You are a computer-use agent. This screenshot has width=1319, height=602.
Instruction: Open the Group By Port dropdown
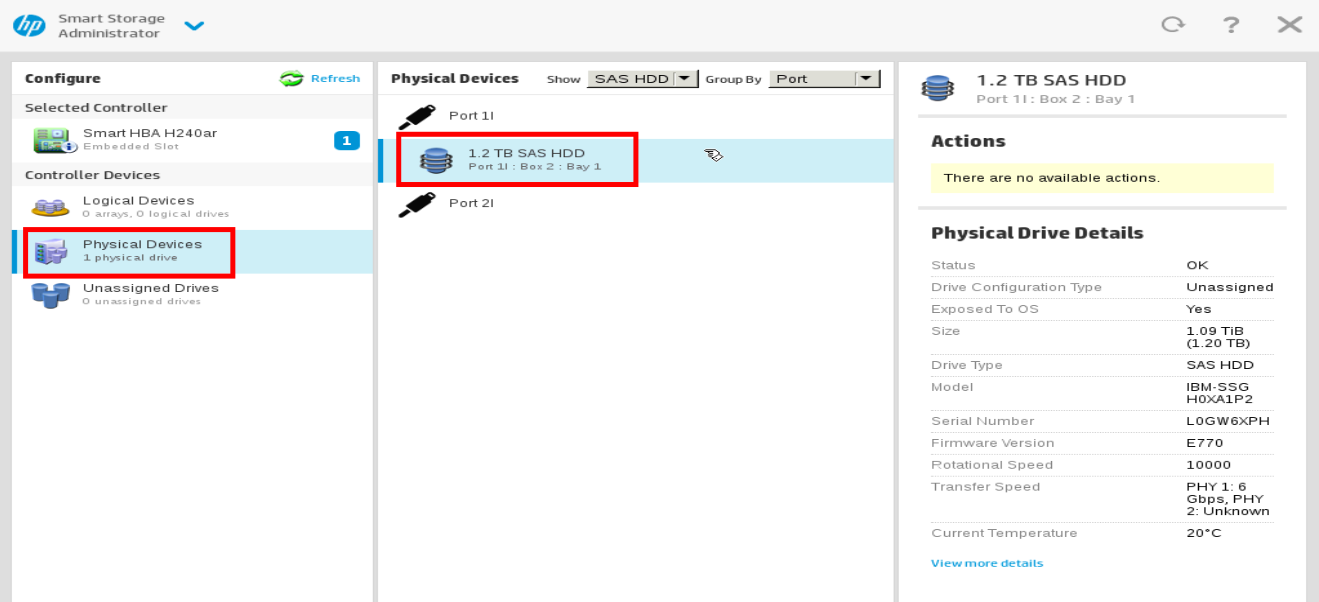click(824, 79)
